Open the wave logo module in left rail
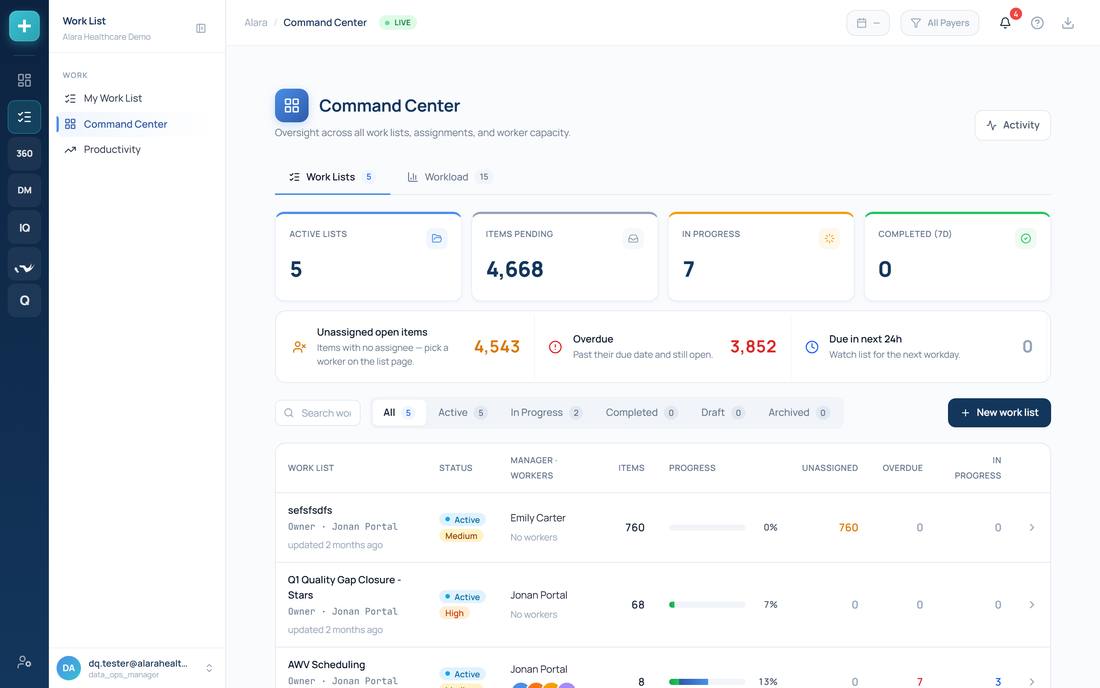This screenshot has width=1100, height=688. pyautogui.click(x=24, y=264)
